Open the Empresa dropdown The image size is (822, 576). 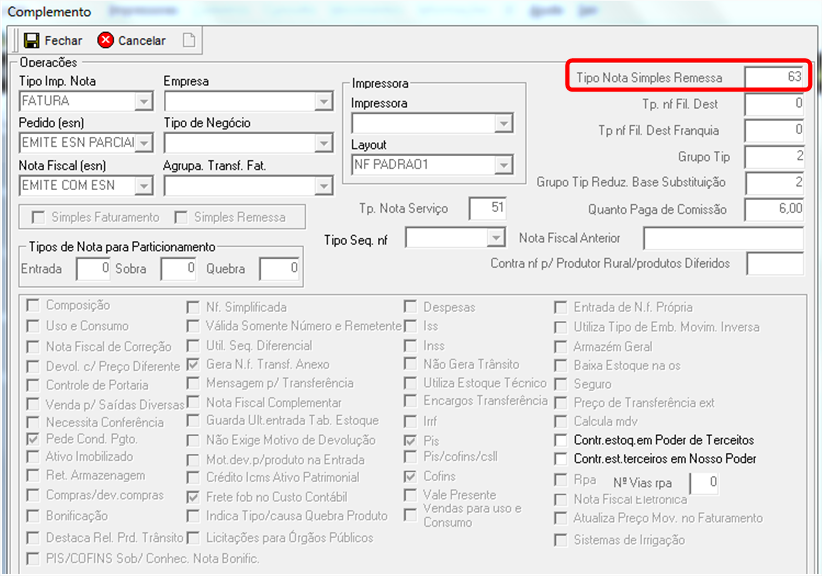pyautogui.click(x=324, y=101)
